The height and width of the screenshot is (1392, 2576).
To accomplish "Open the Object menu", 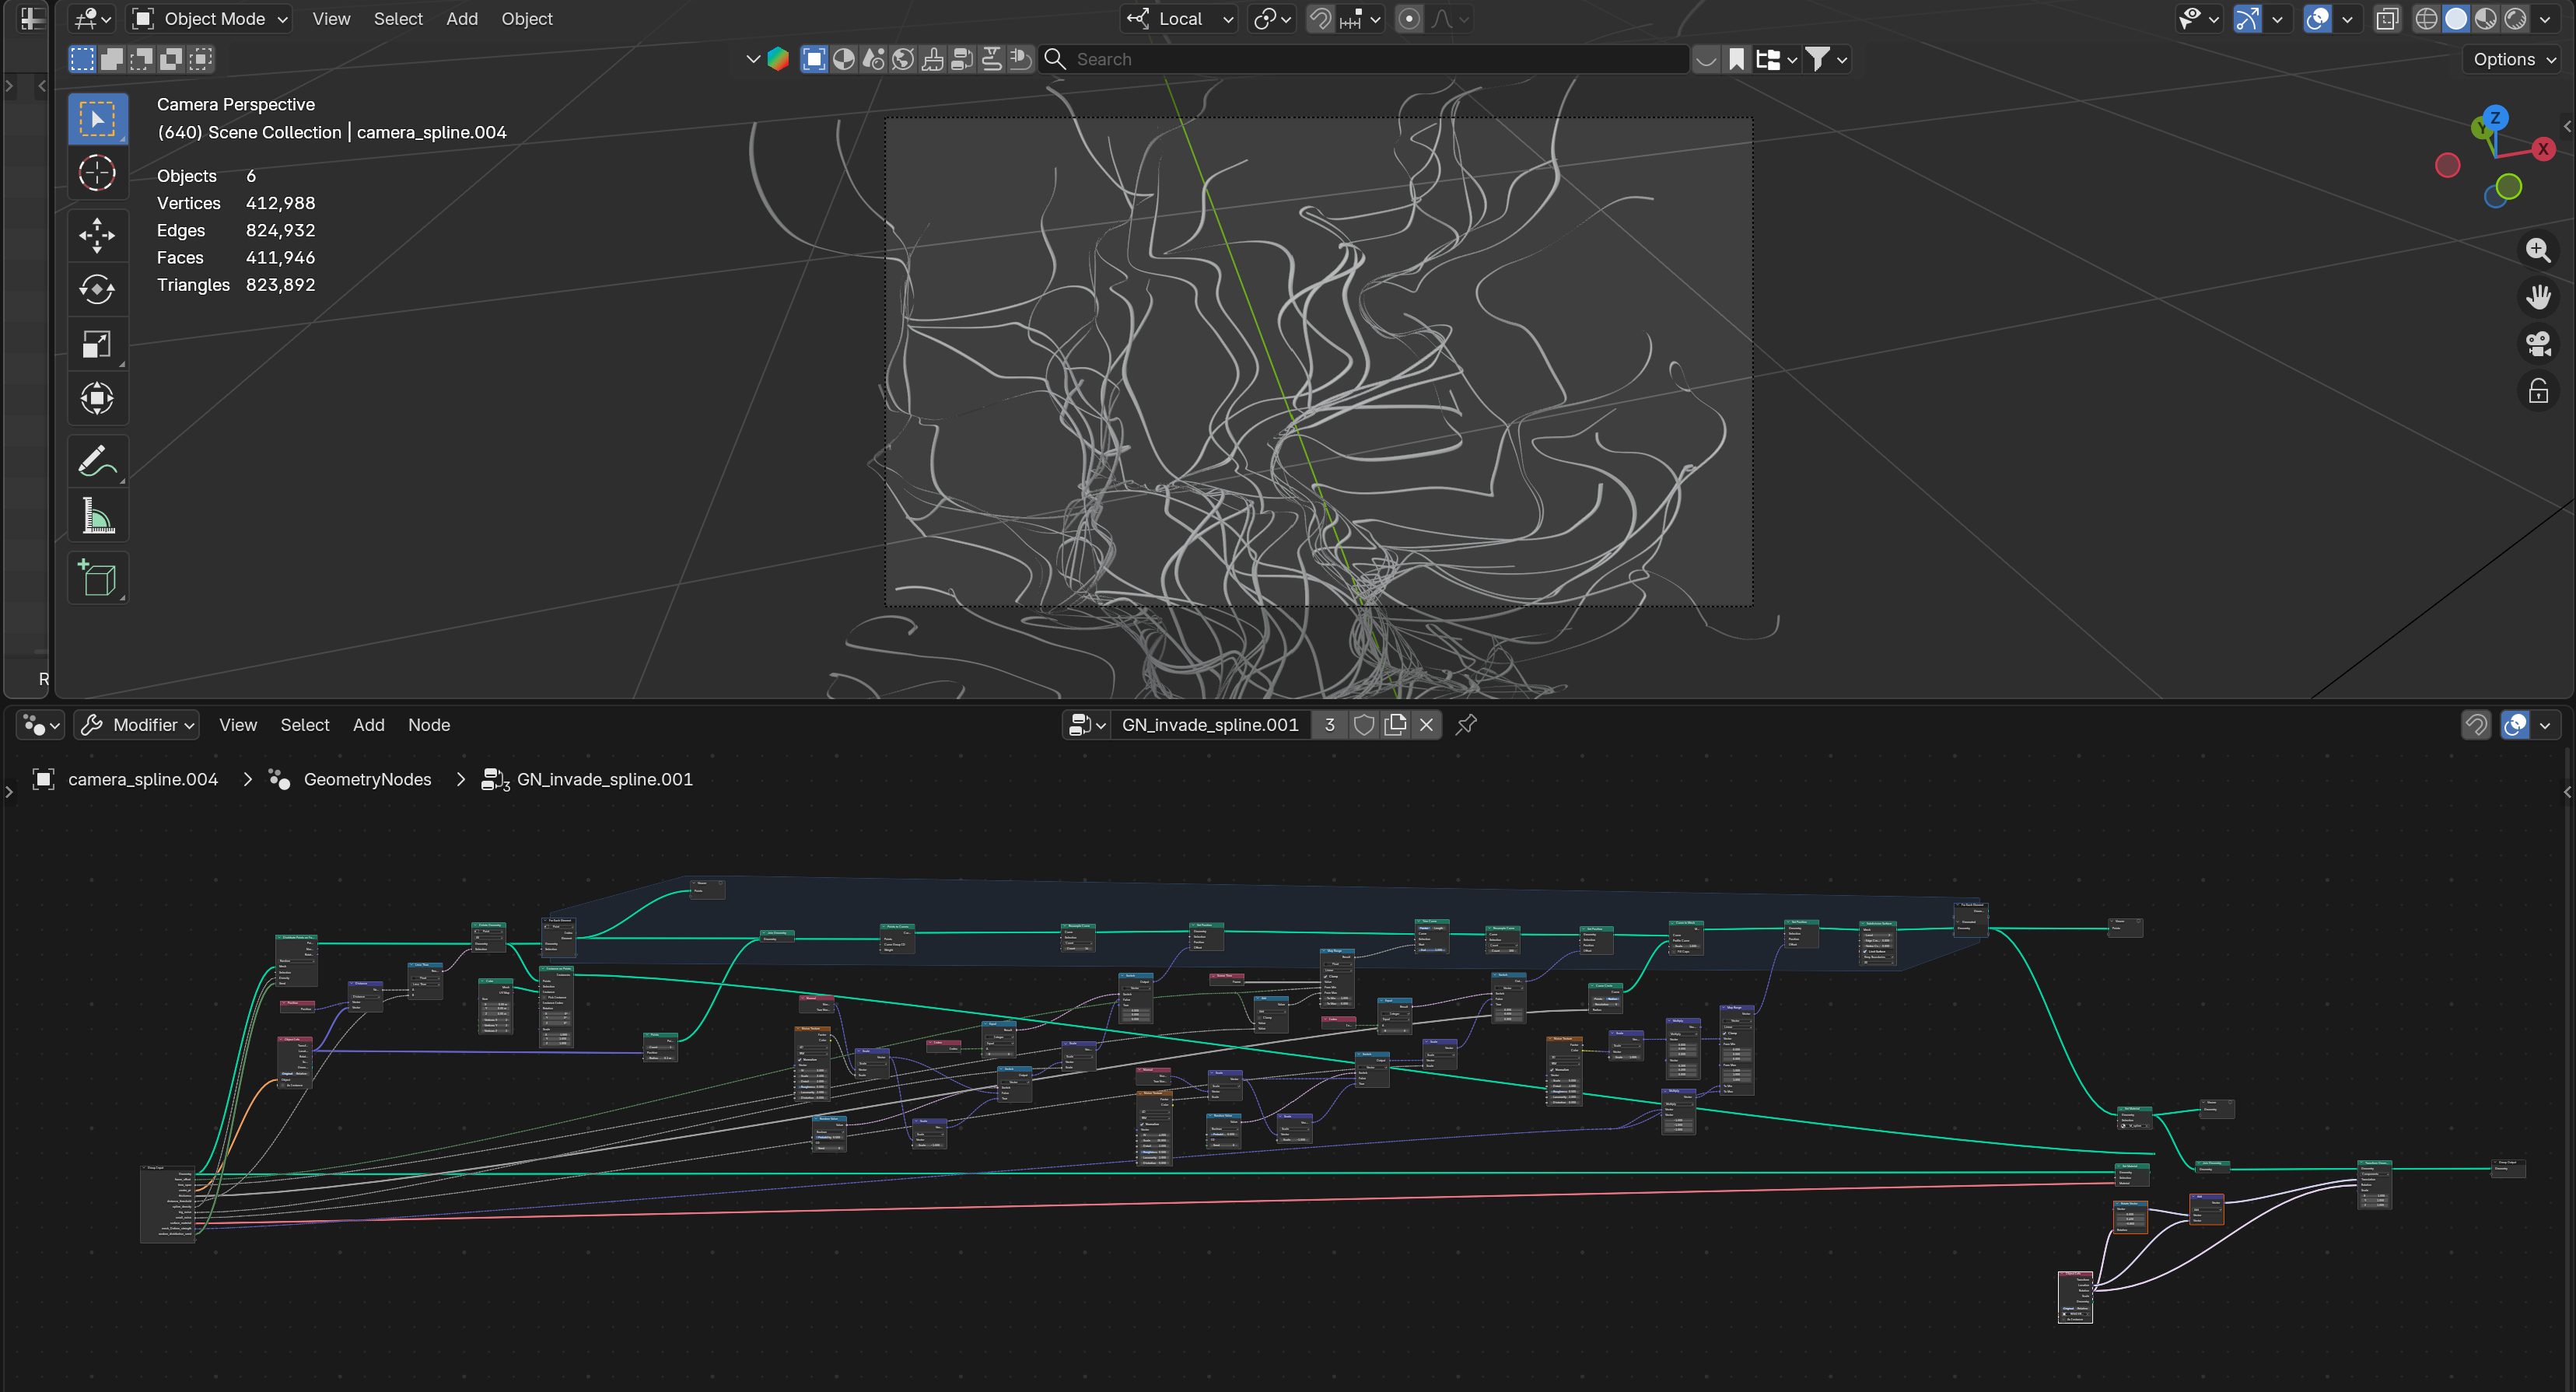I will pyautogui.click(x=526, y=18).
